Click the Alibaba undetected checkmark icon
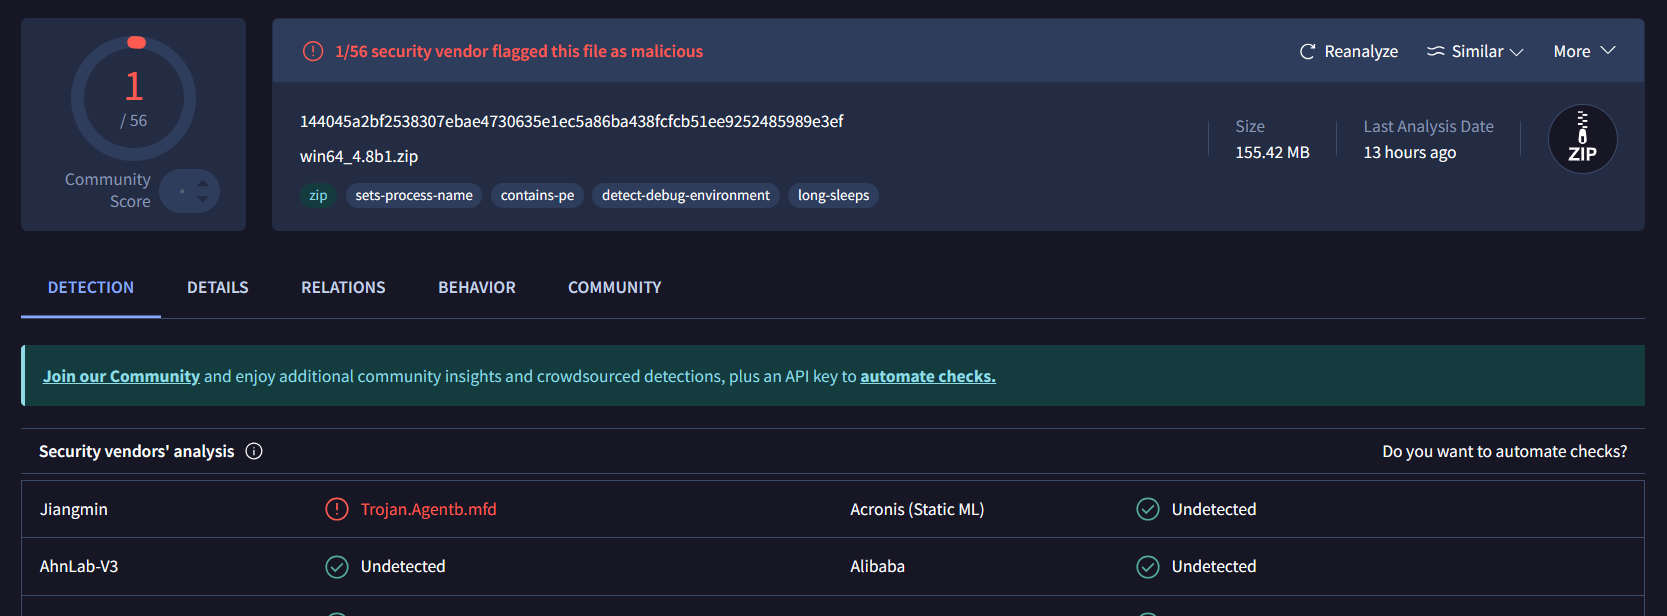Image resolution: width=1667 pixels, height=616 pixels. pyautogui.click(x=1148, y=566)
